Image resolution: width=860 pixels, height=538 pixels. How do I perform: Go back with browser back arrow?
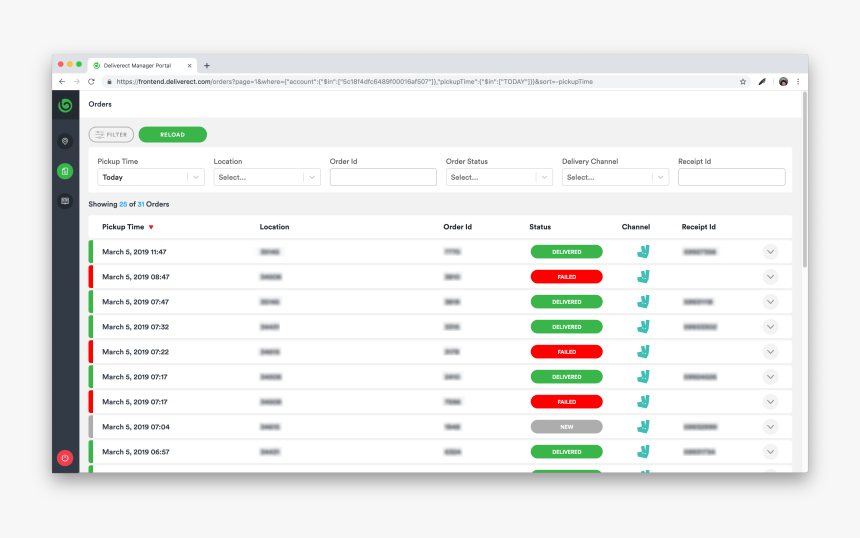(x=62, y=82)
